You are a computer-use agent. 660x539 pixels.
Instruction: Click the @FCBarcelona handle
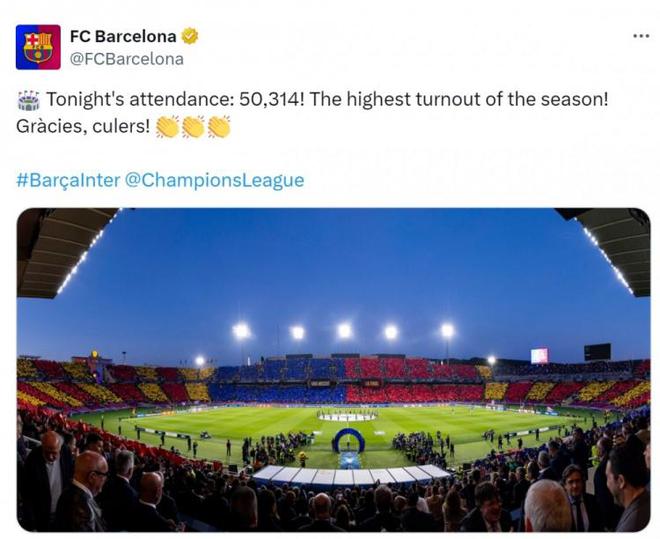coord(126,59)
